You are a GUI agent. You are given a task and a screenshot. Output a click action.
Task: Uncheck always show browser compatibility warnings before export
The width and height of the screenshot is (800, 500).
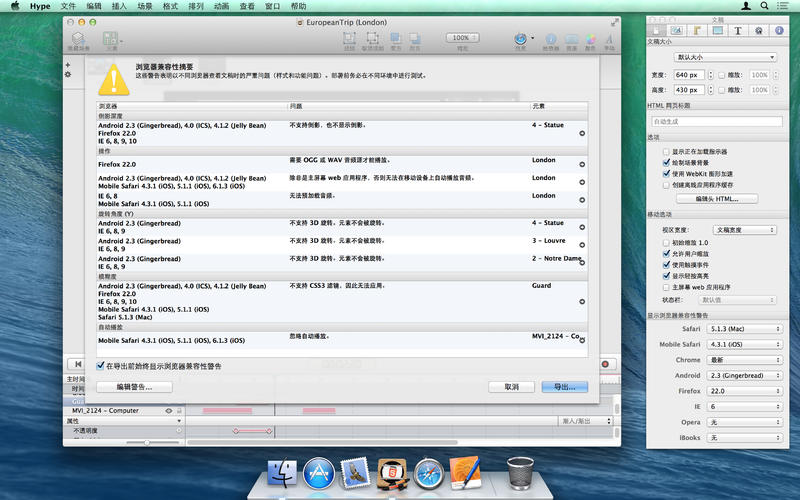pyautogui.click(x=101, y=366)
